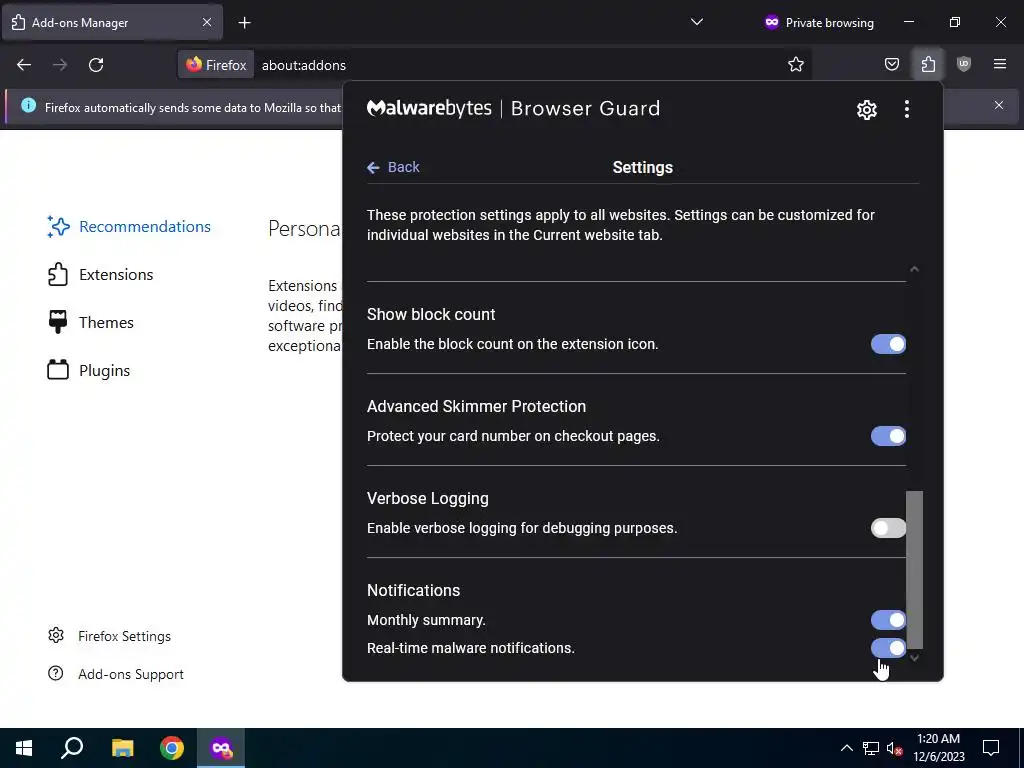This screenshot has width=1024, height=768.
Task: Enable Verbose Logging switch
Action: click(x=888, y=528)
